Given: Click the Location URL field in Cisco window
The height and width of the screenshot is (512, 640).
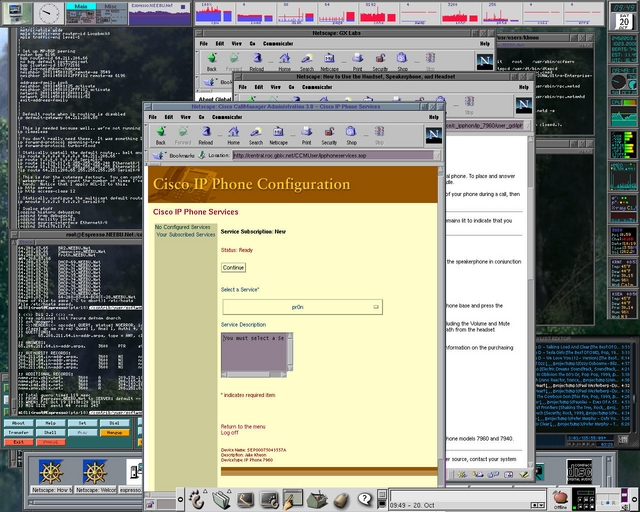Looking at the screenshot, I should (333, 156).
